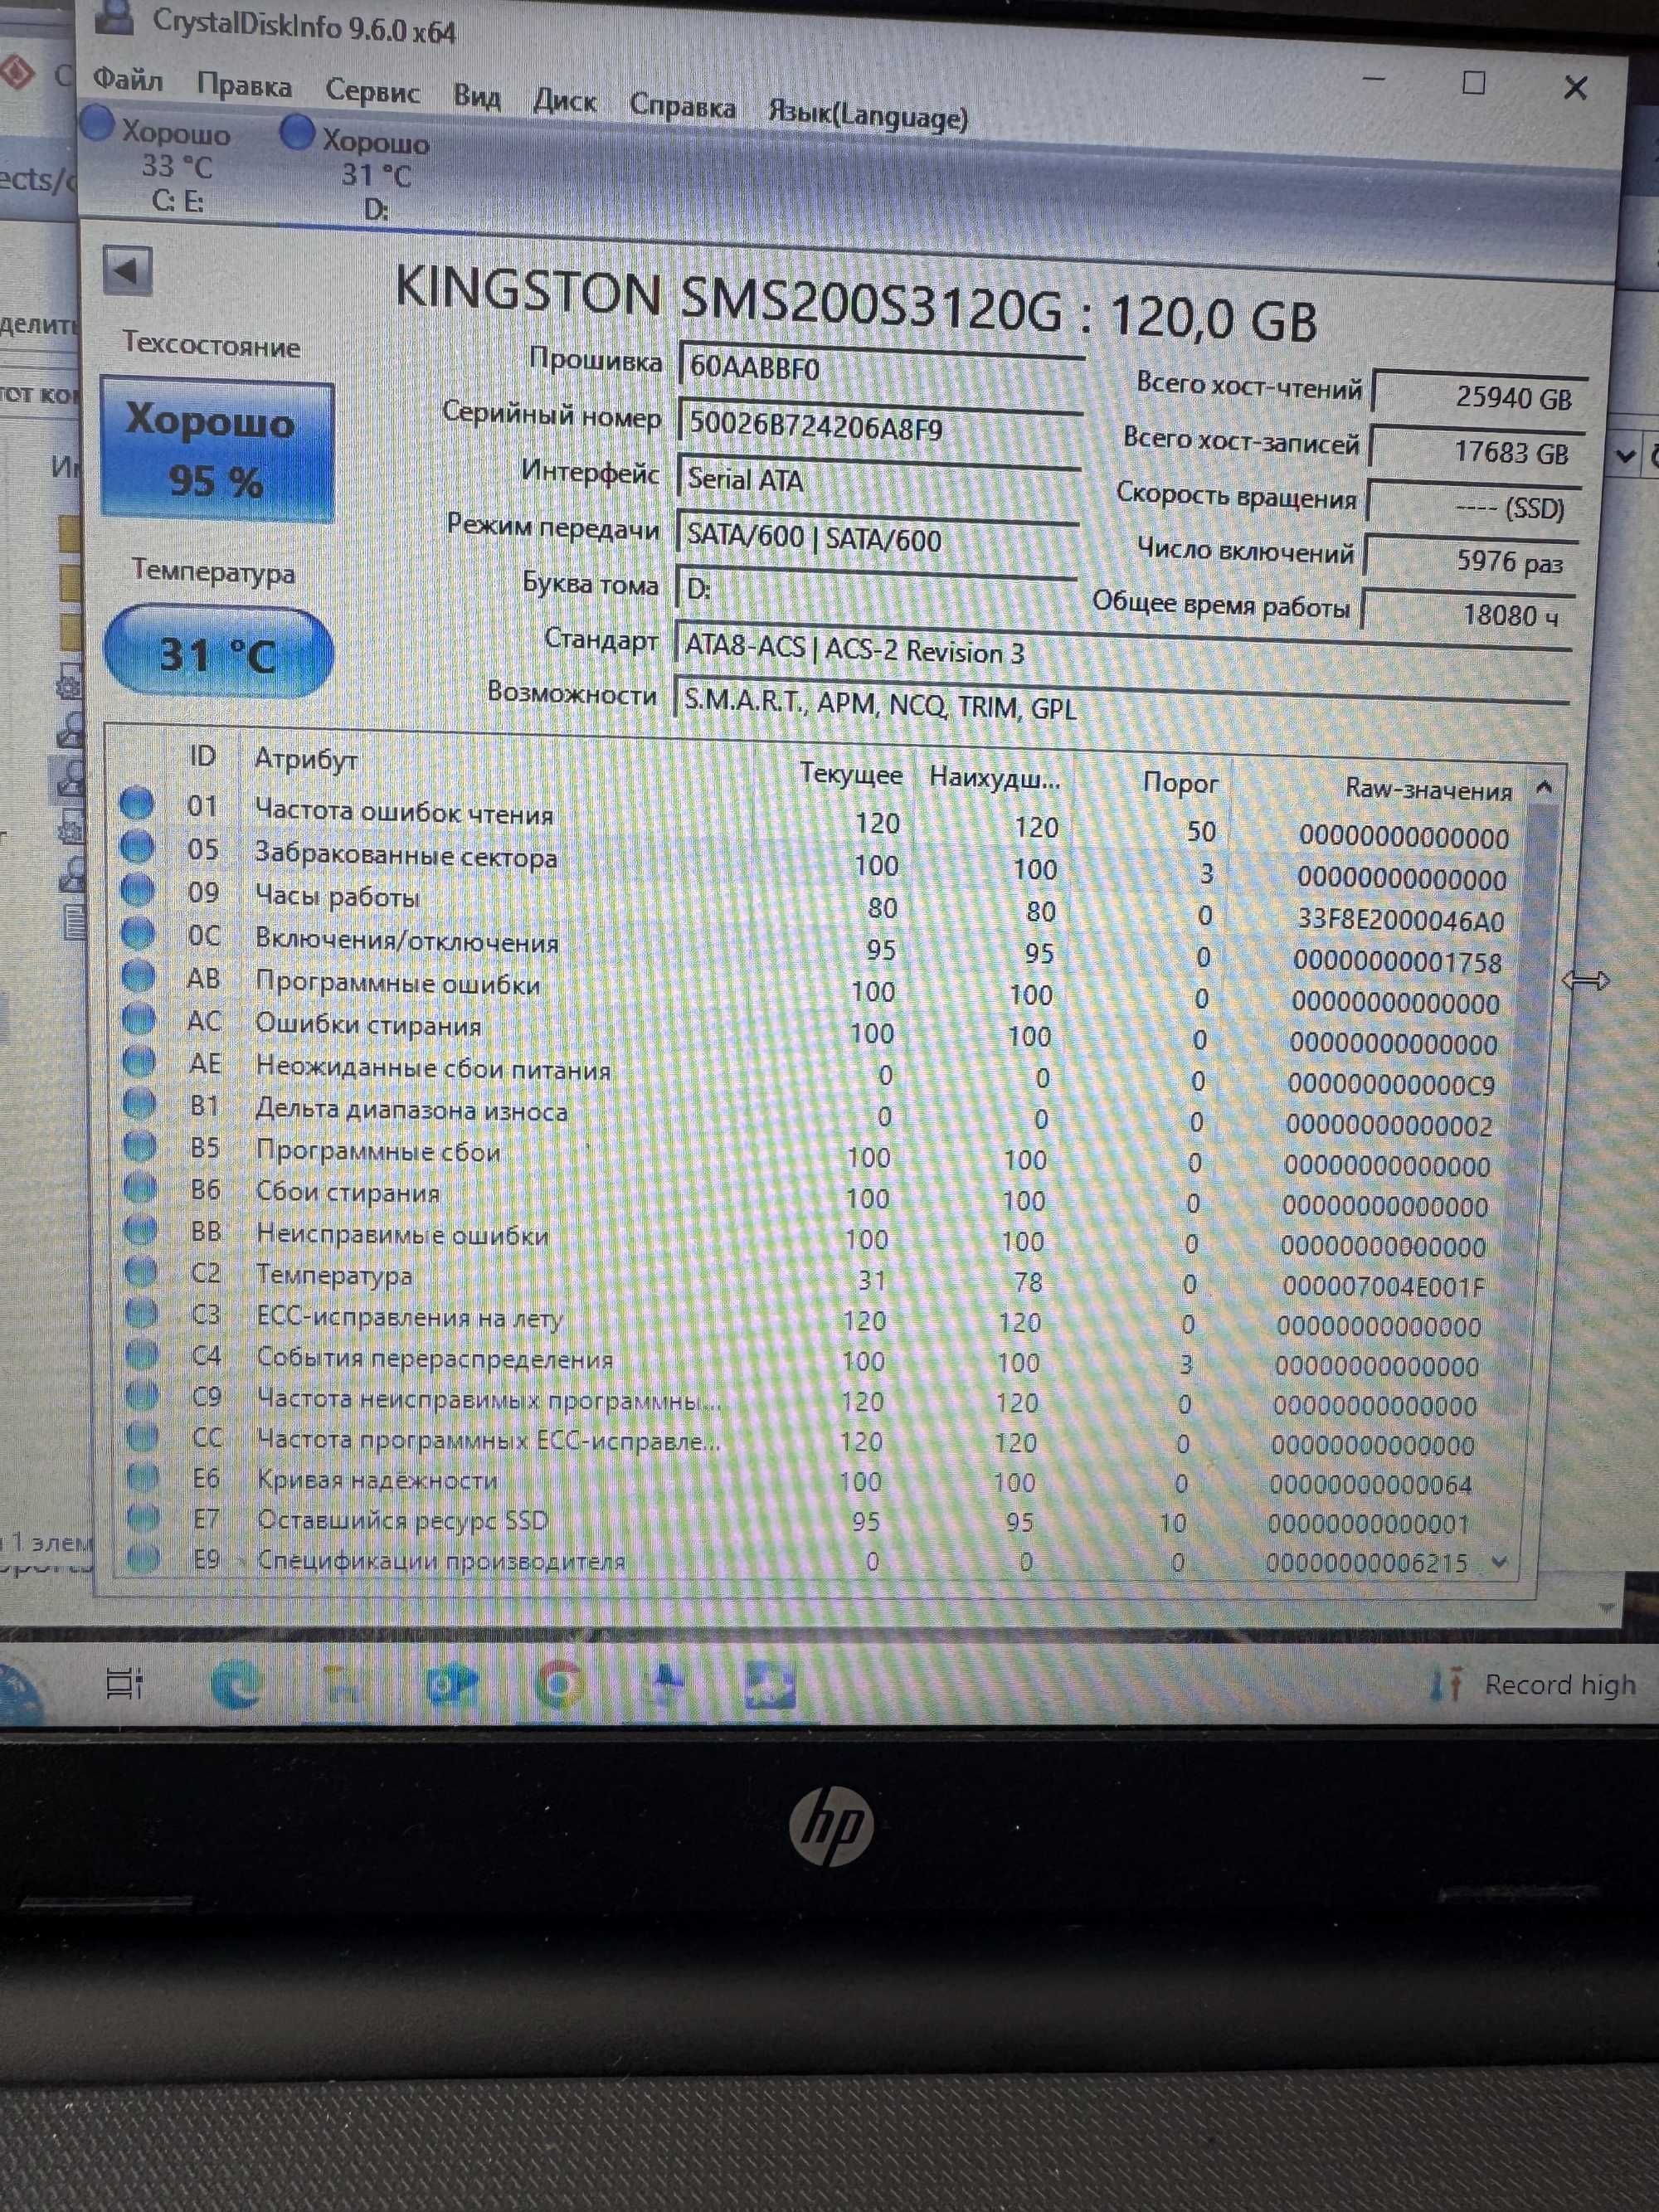Screen dimensions: 1659x2212
Task: Open Microsoft Edge from the taskbar
Action: pos(237,1684)
